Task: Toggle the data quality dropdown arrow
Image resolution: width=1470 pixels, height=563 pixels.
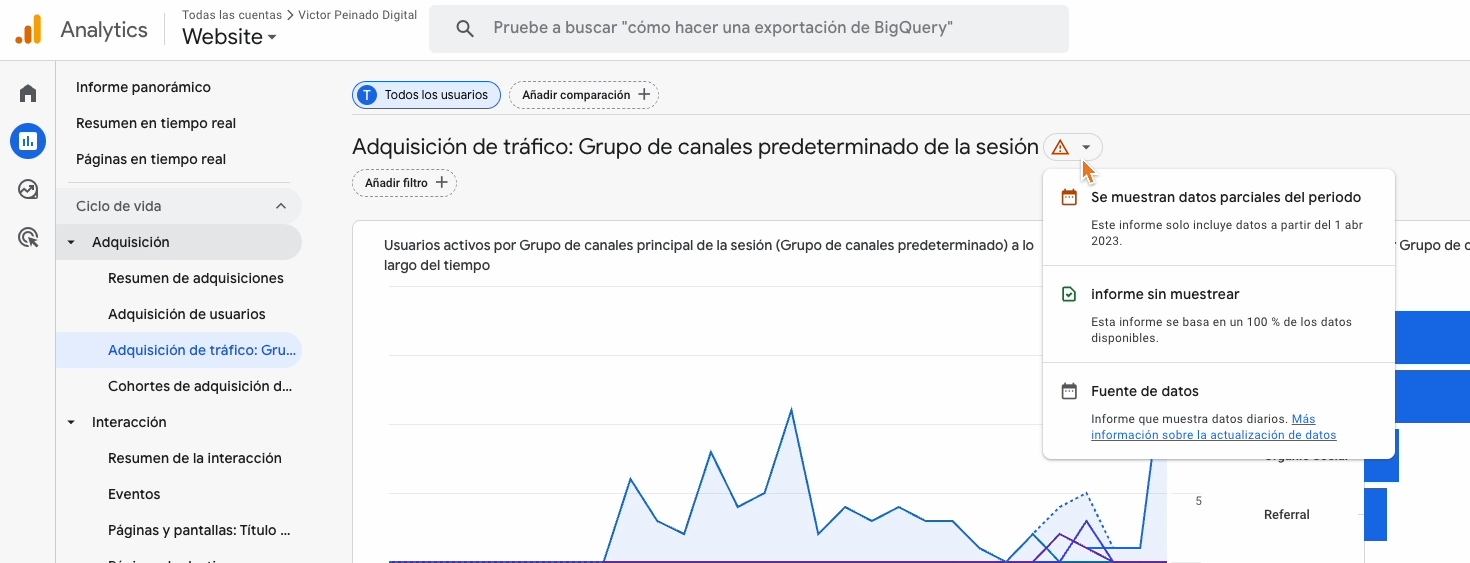Action: tap(1087, 148)
